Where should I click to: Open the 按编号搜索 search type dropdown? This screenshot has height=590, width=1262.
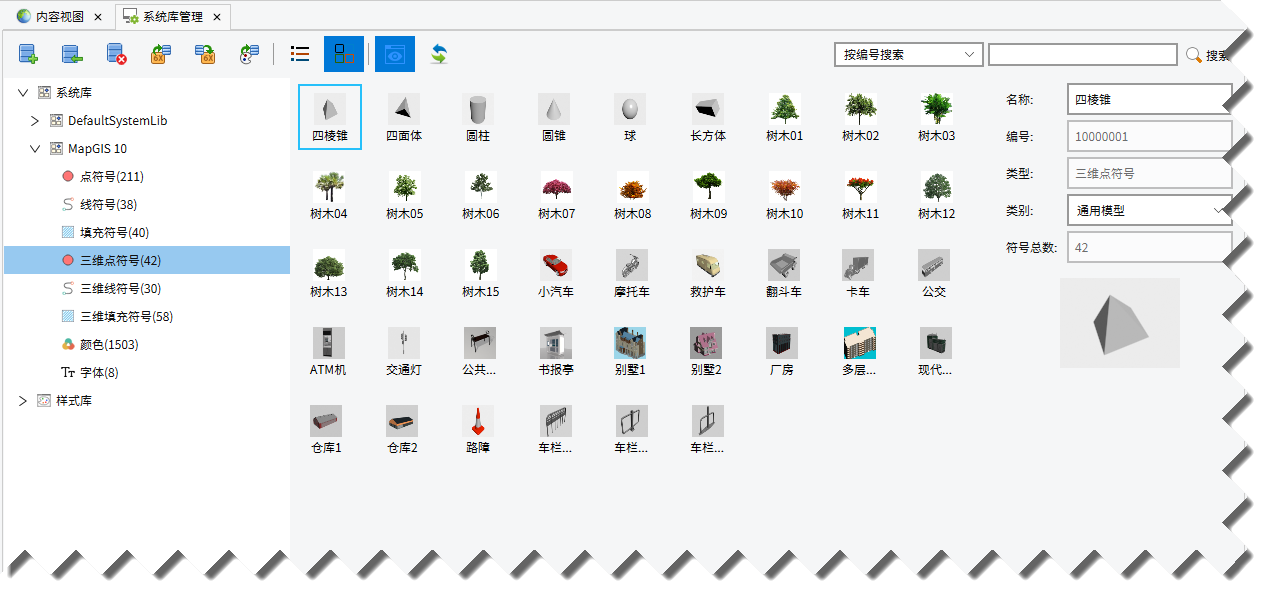tap(909, 55)
